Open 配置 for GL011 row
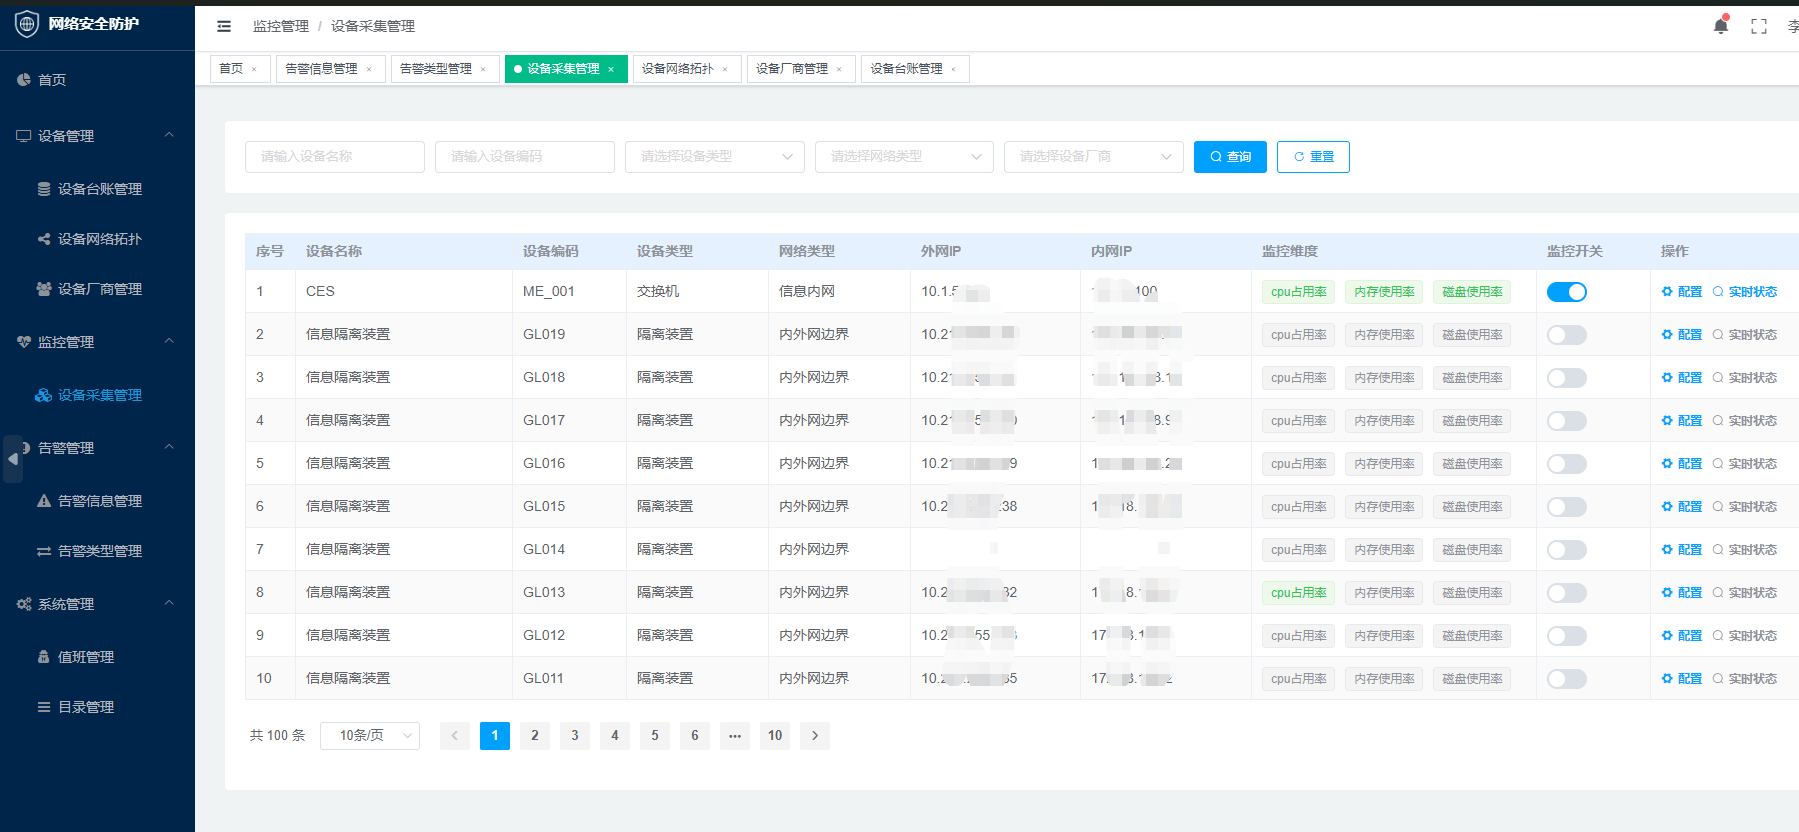The height and width of the screenshot is (832, 1799). click(1682, 679)
